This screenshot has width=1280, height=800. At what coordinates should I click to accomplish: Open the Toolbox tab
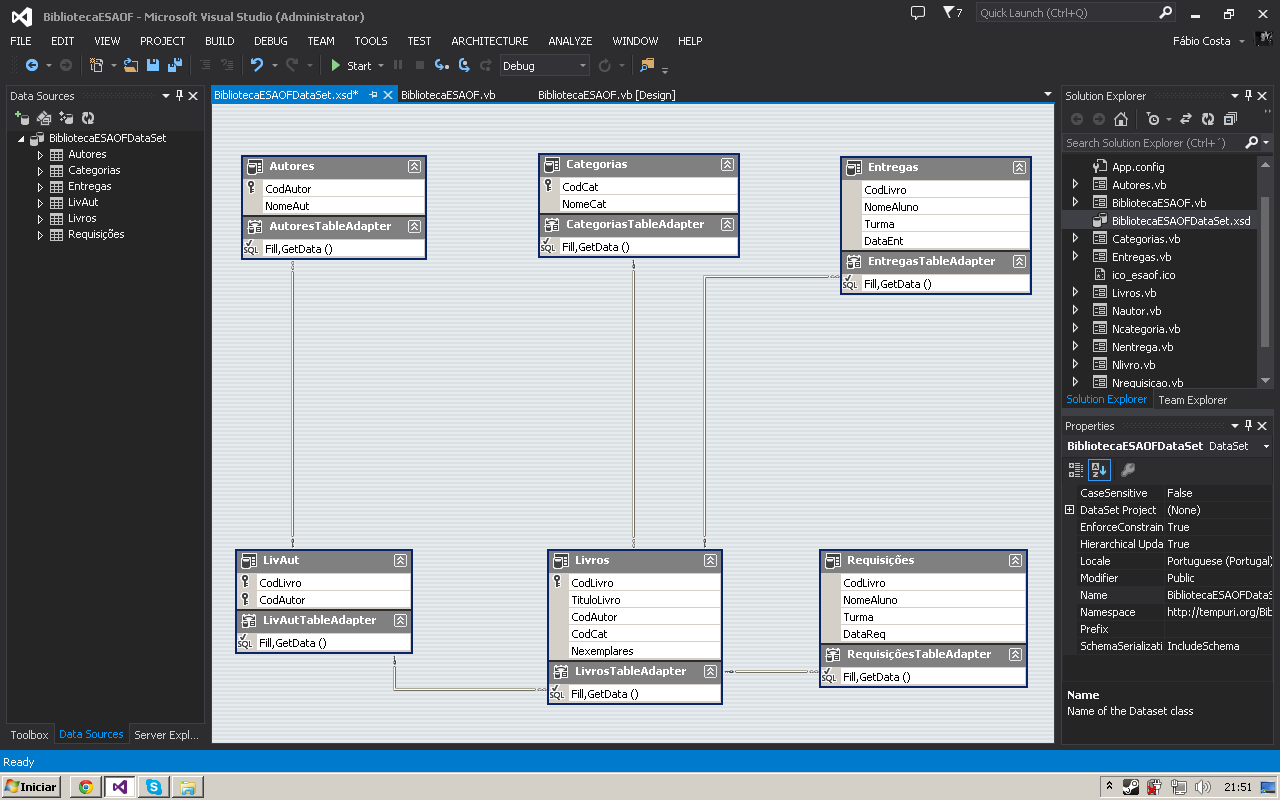(29, 734)
